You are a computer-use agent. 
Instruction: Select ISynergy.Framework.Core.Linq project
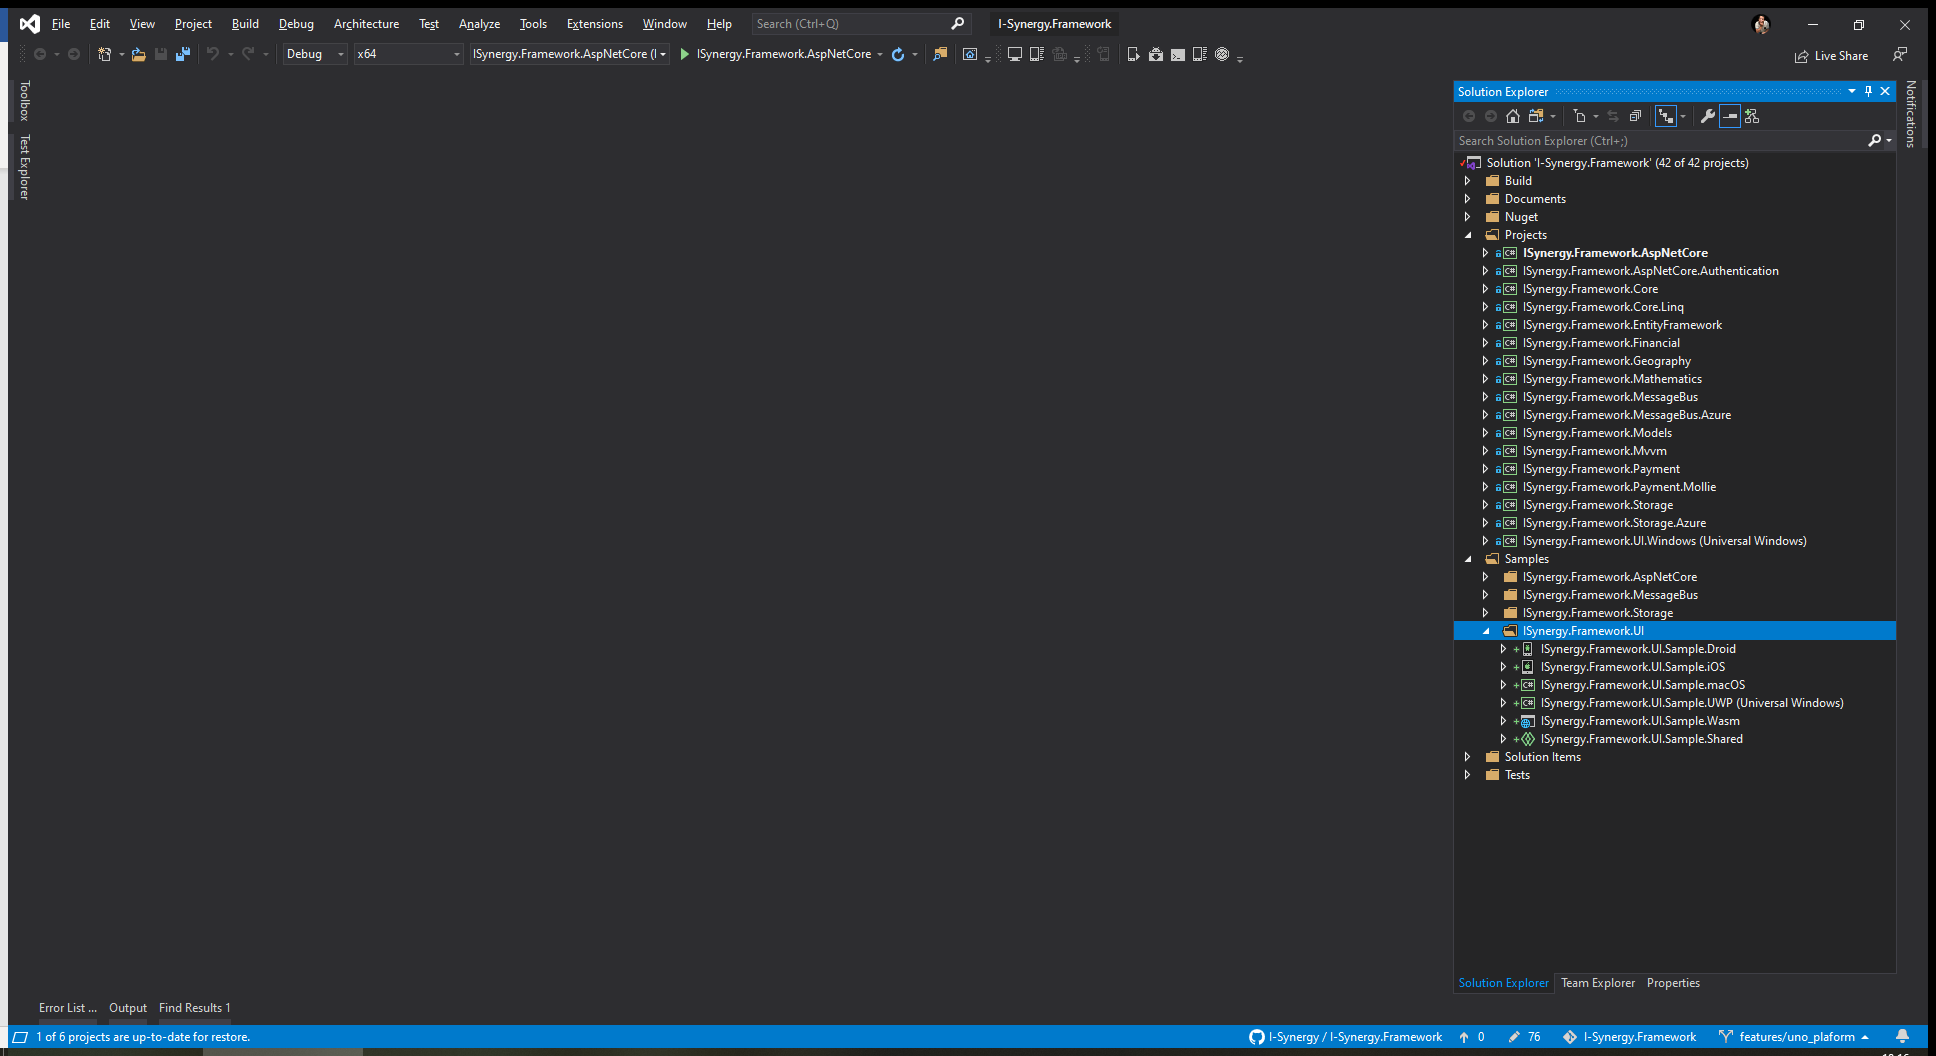point(1603,307)
